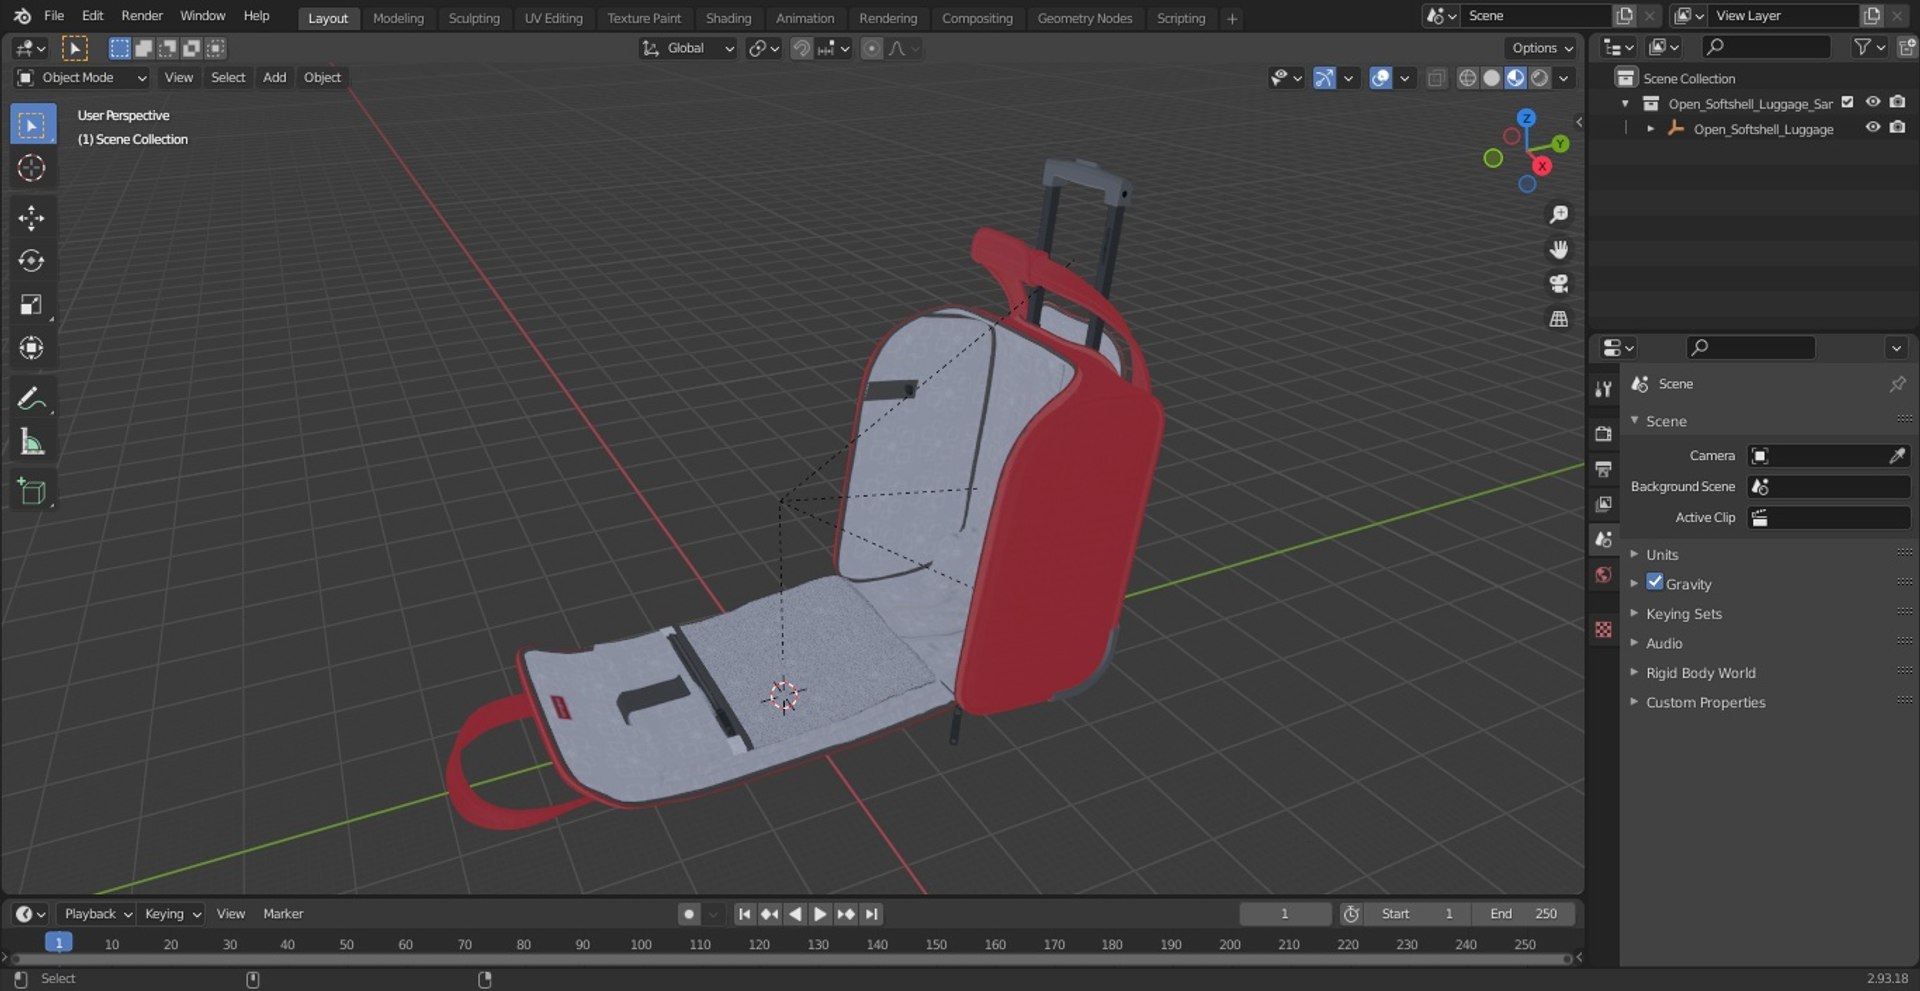The height and width of the screenshot is (991, 1920).
Task: Open the Texture properties tab
Action: pos(1604,629)
